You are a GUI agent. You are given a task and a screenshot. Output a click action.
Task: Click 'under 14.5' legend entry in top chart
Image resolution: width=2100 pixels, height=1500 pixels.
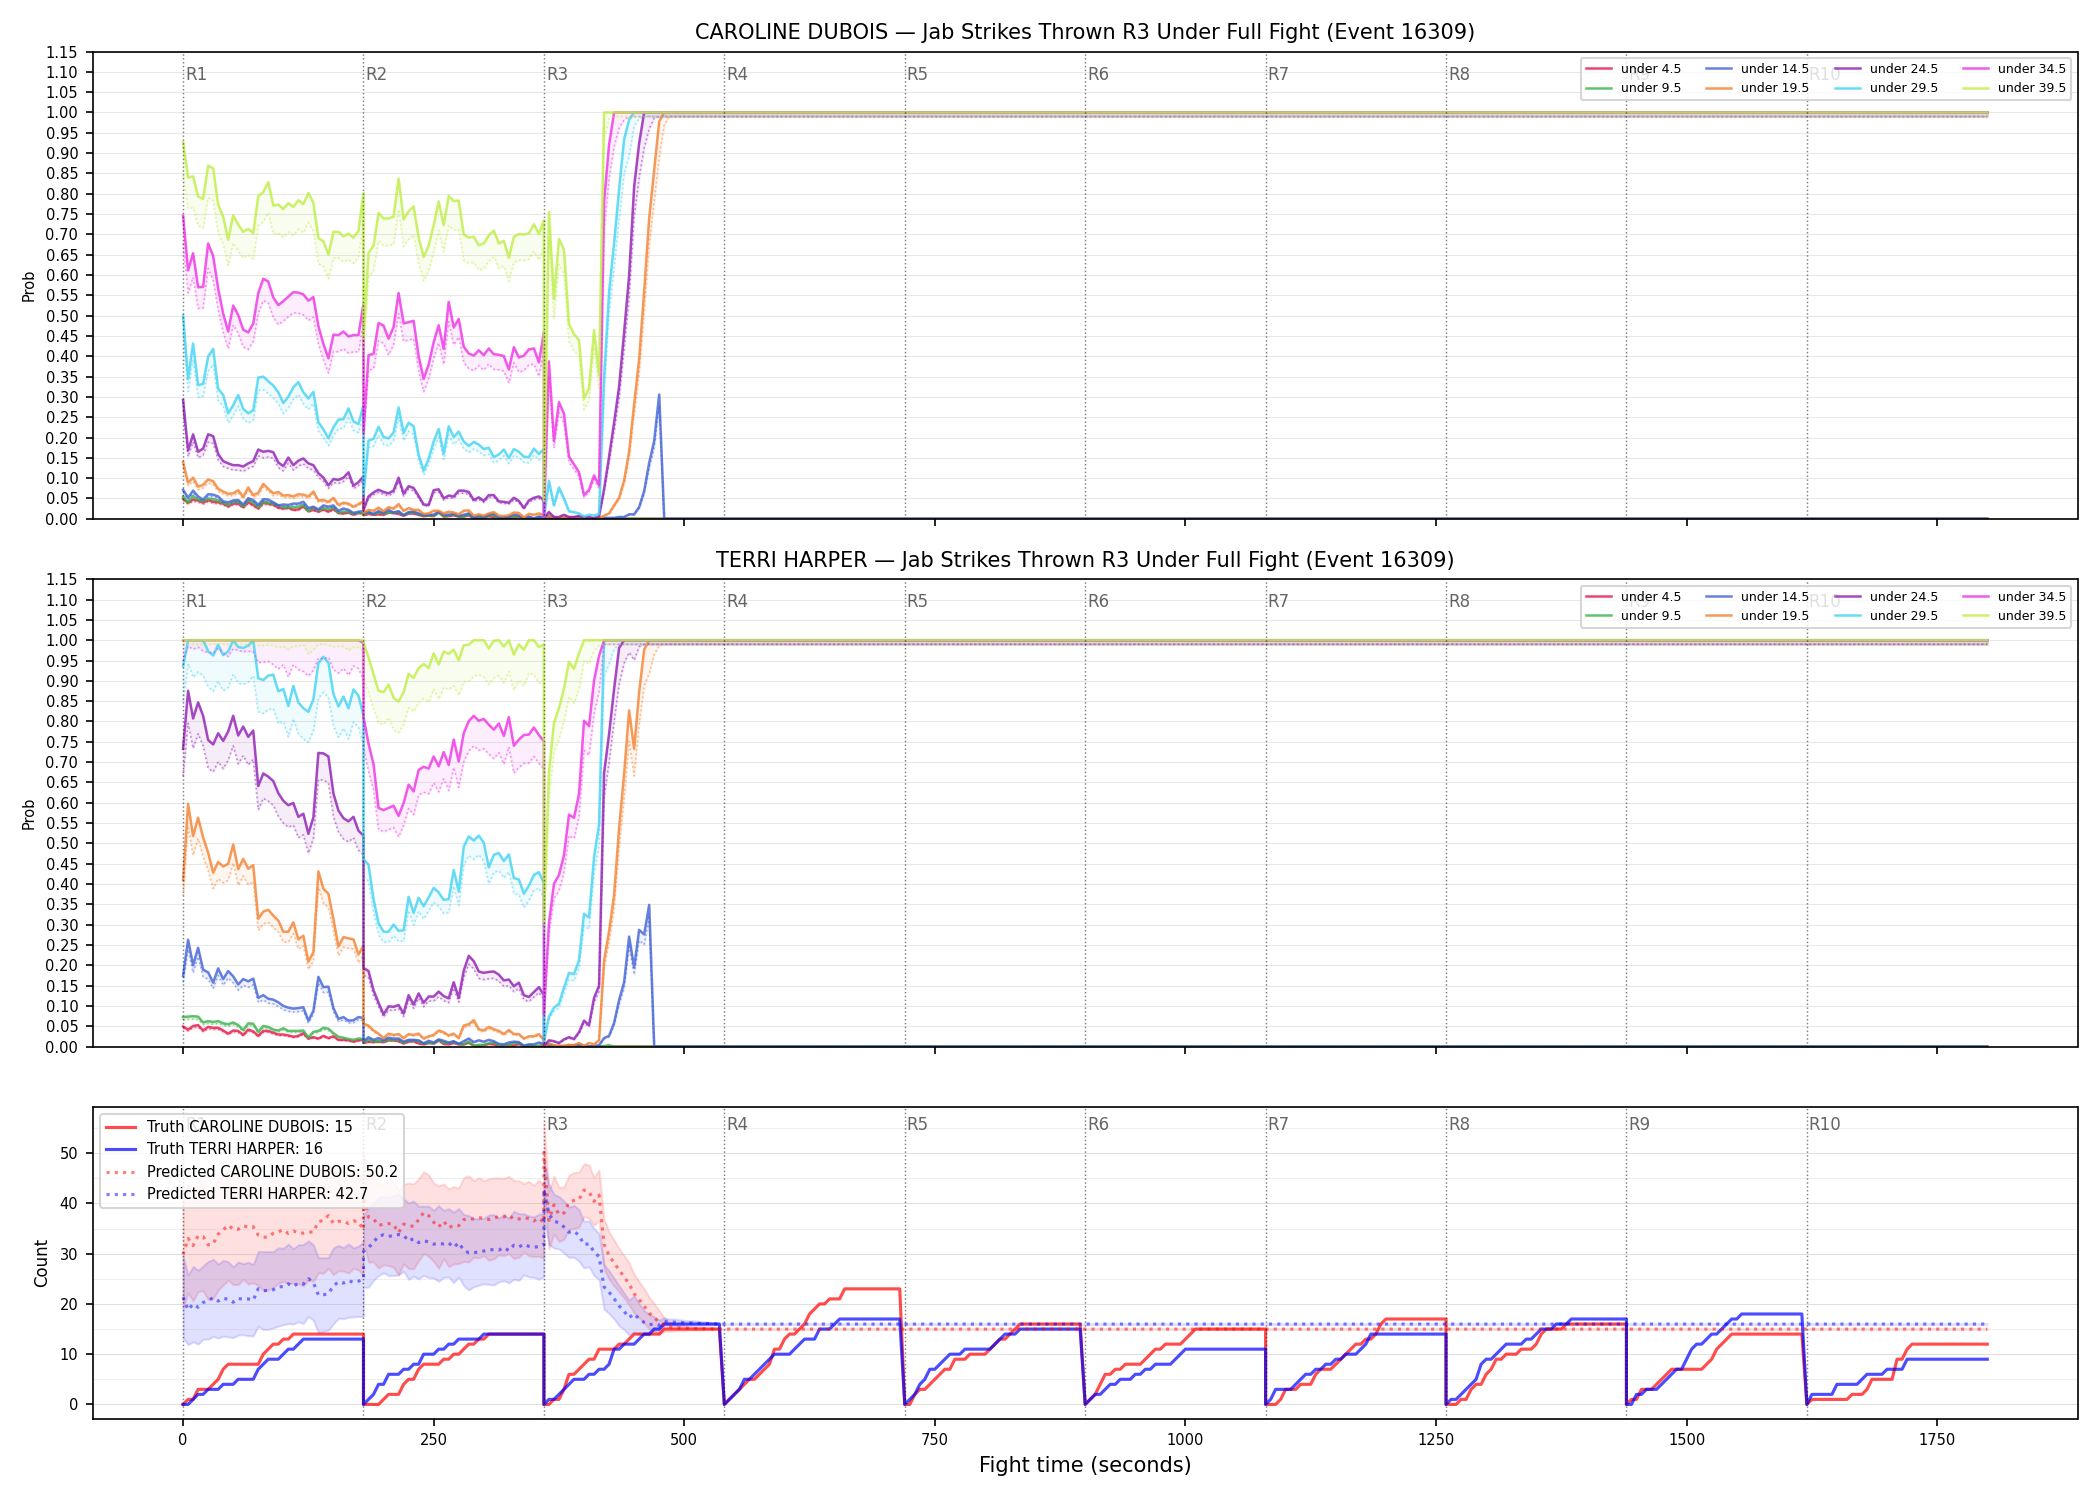point(1758,69)
